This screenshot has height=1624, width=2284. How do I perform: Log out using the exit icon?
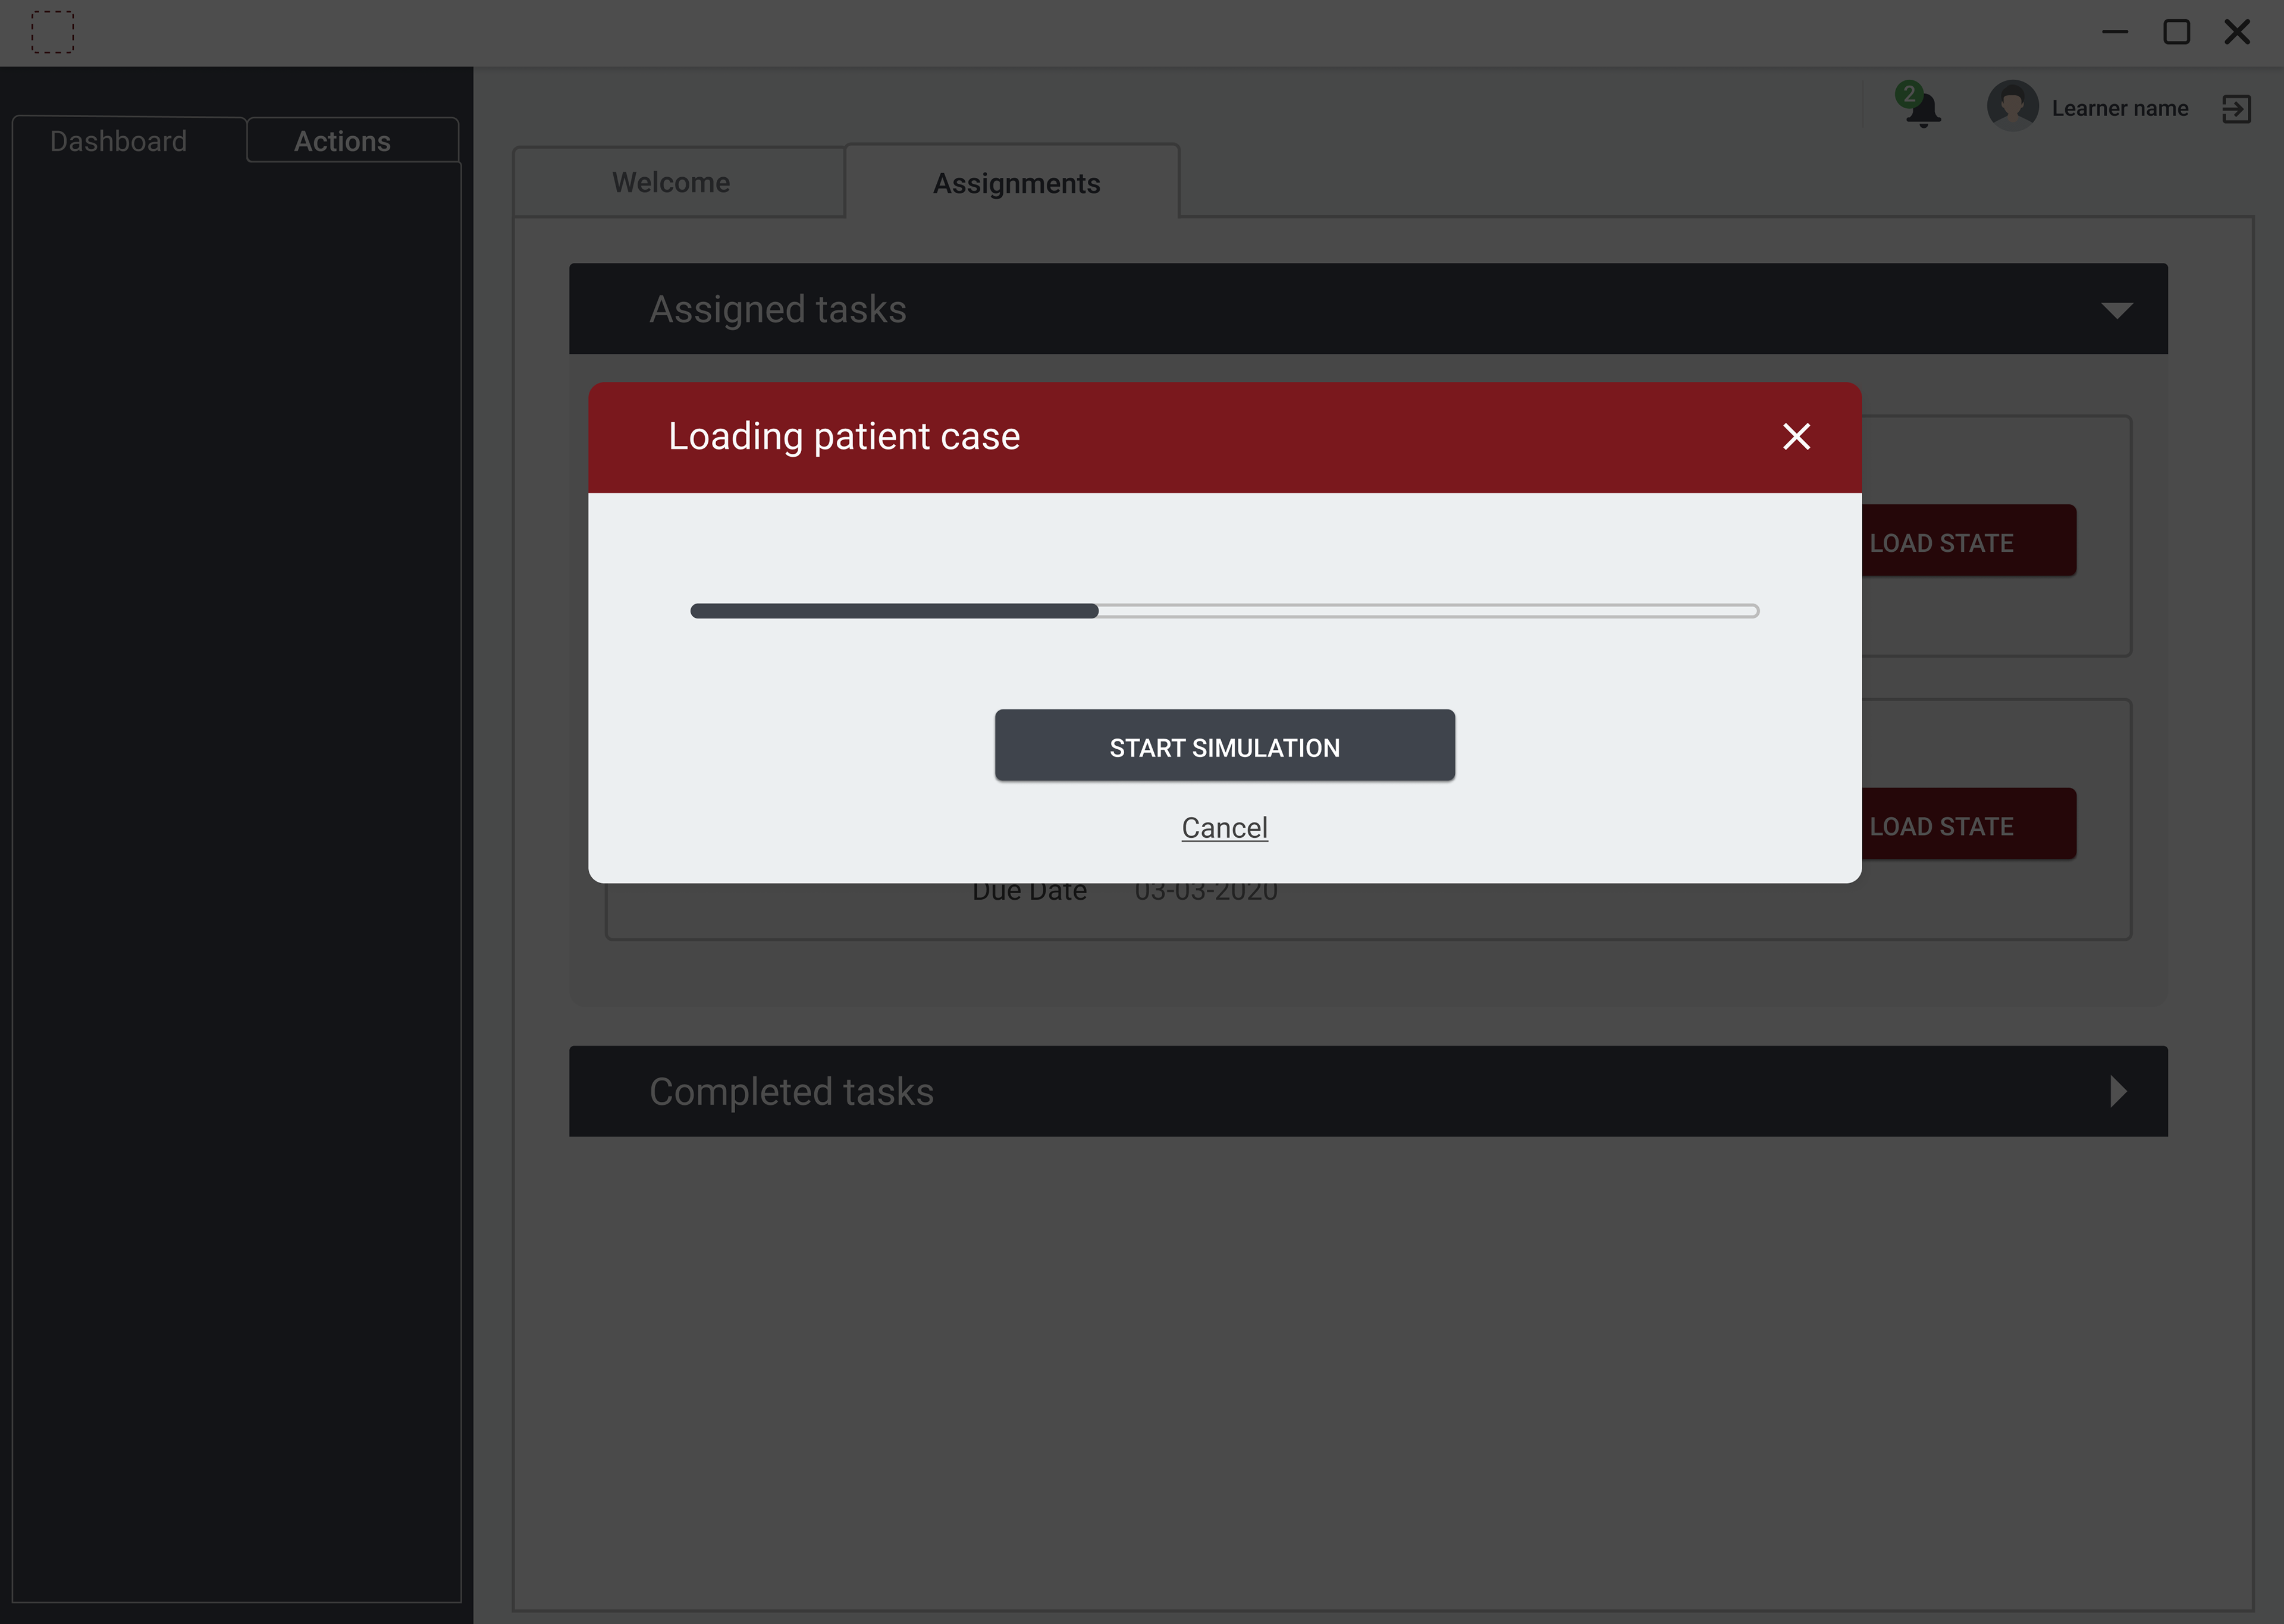tap(2236, 109)
